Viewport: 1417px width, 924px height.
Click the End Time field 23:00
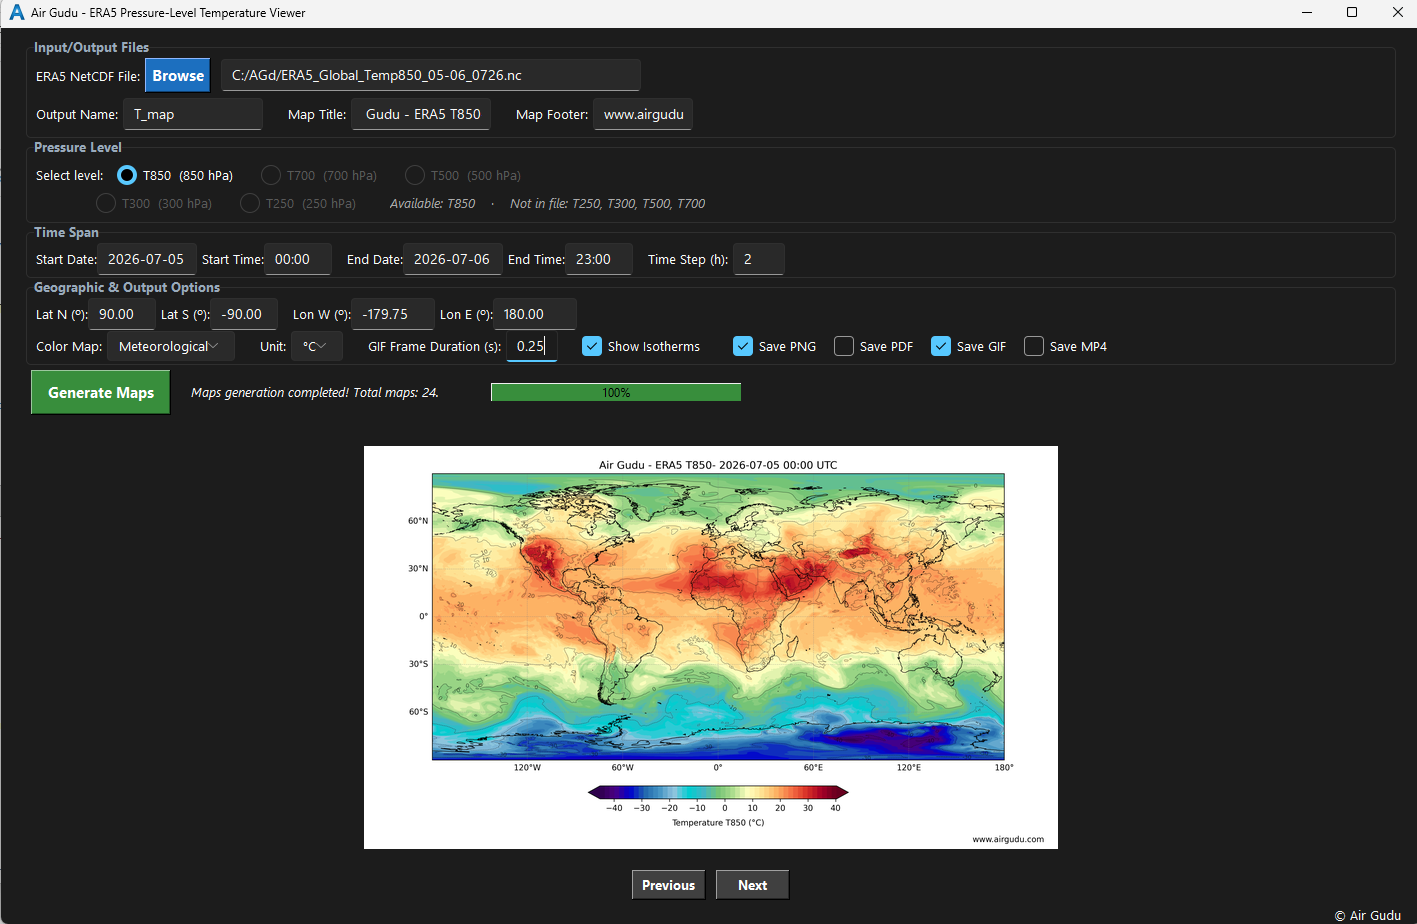tap(599, 259)
